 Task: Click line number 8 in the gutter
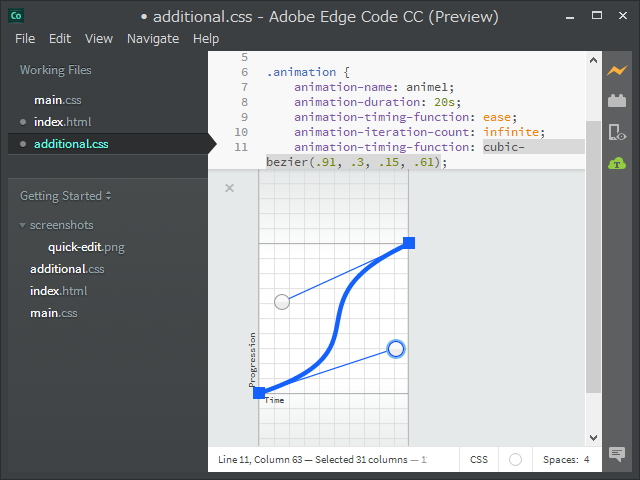[244, 102]
